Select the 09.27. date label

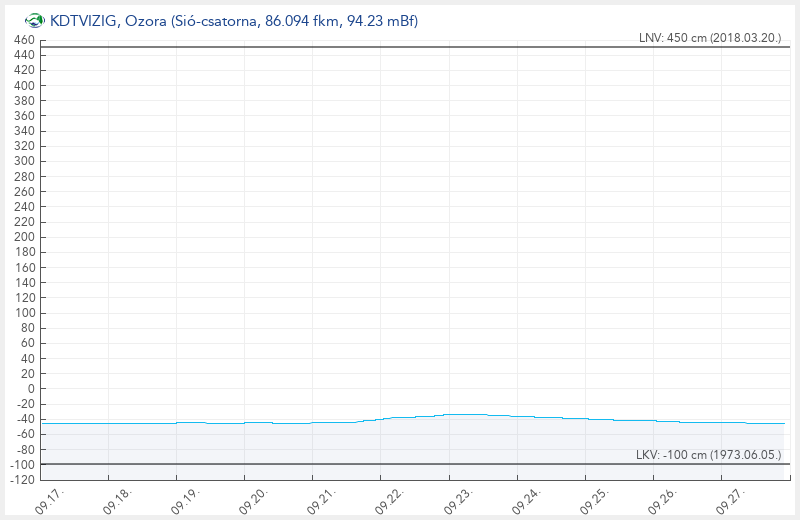[729, 500]
